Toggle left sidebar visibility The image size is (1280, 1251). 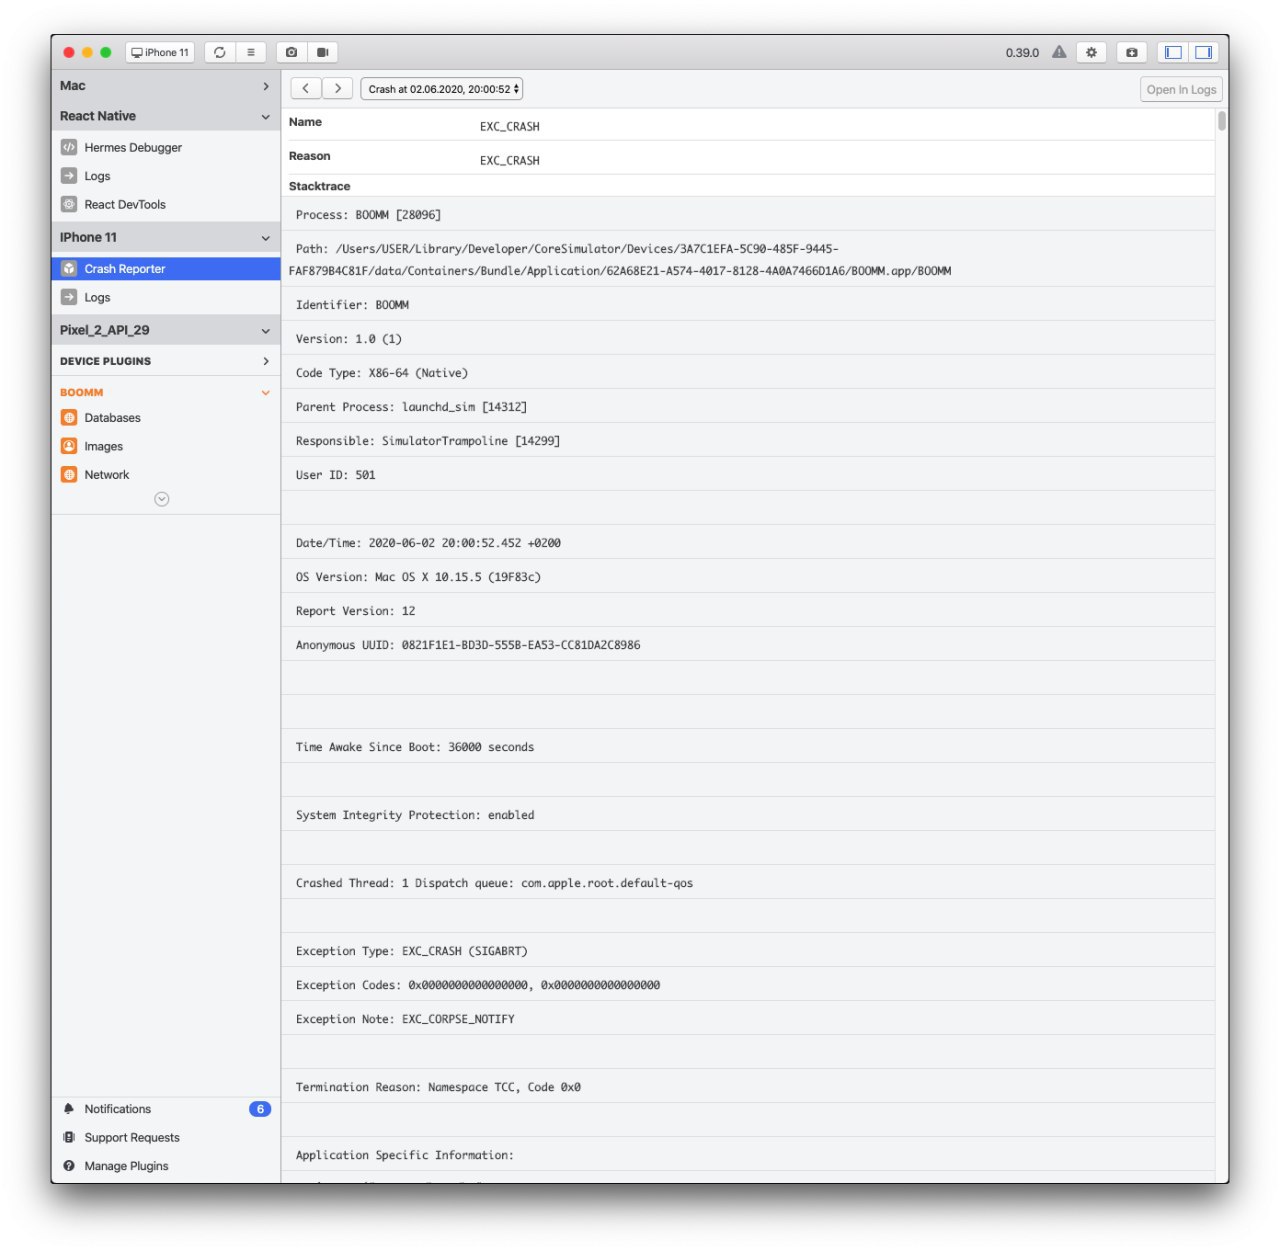point(1174,53)
